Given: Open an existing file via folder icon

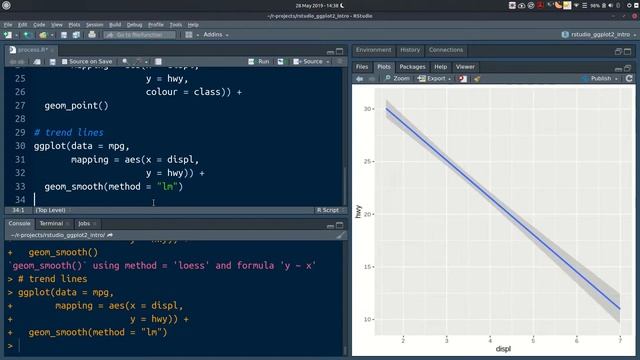Looking at the screenshot, I should [43, 35].
